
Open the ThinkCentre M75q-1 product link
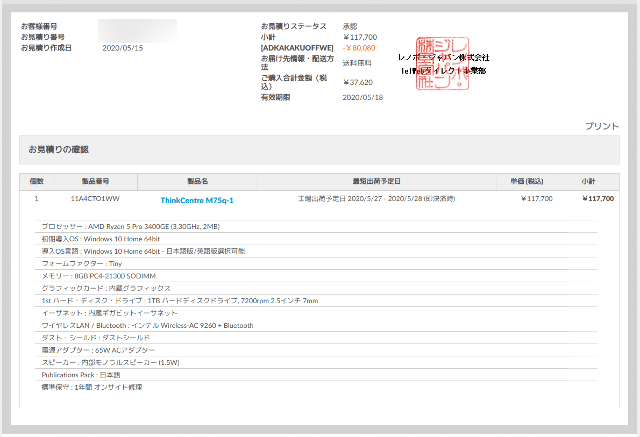point(197,200)
